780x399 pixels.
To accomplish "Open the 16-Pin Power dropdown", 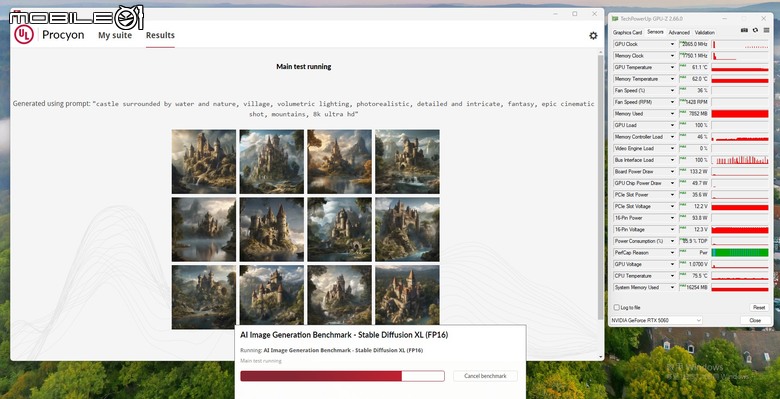I will [x=673, y=218].
